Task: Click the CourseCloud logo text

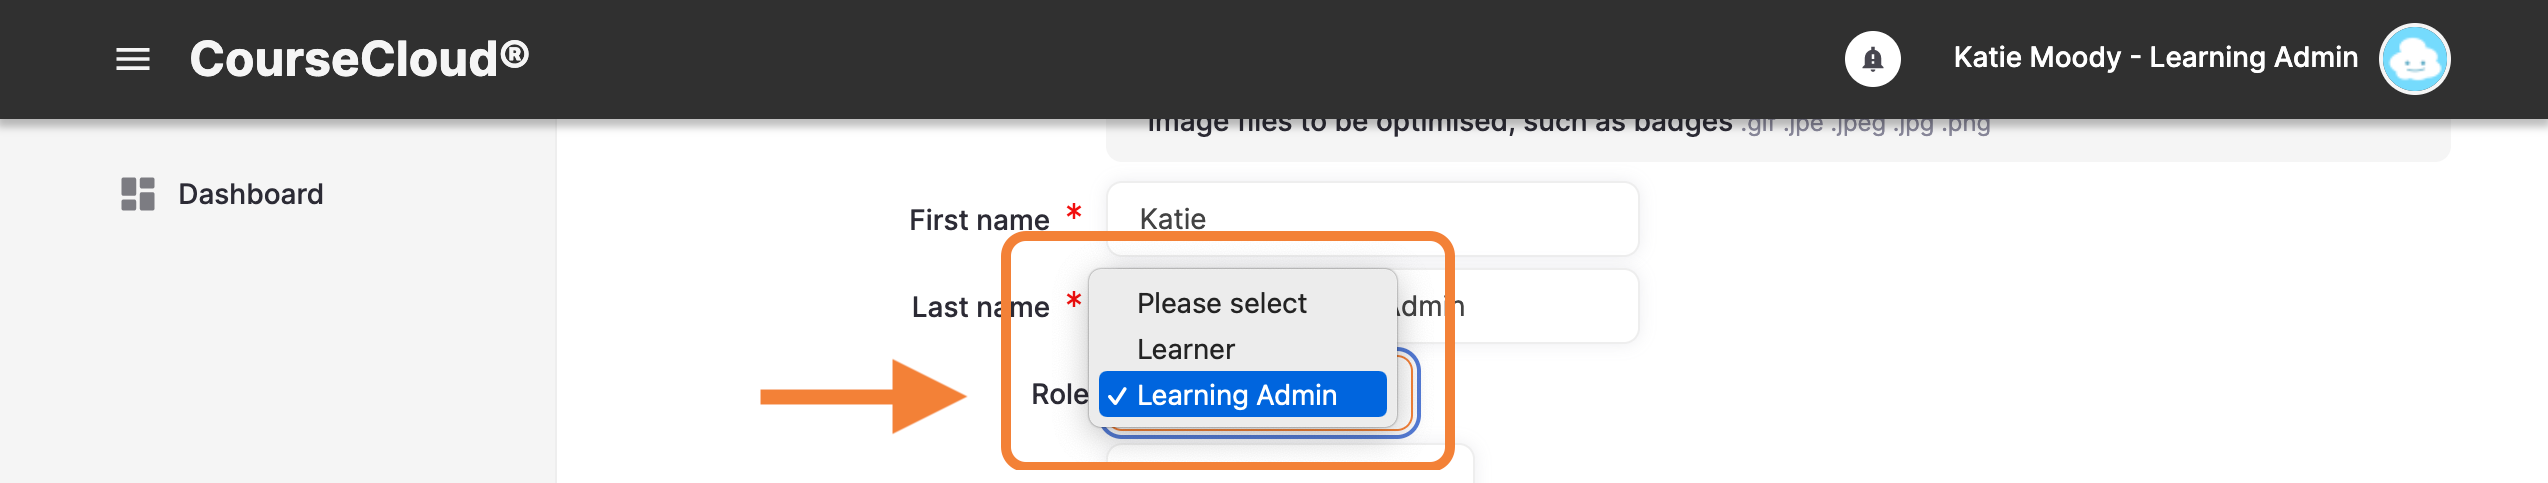Action: click(x=359, y=59)
